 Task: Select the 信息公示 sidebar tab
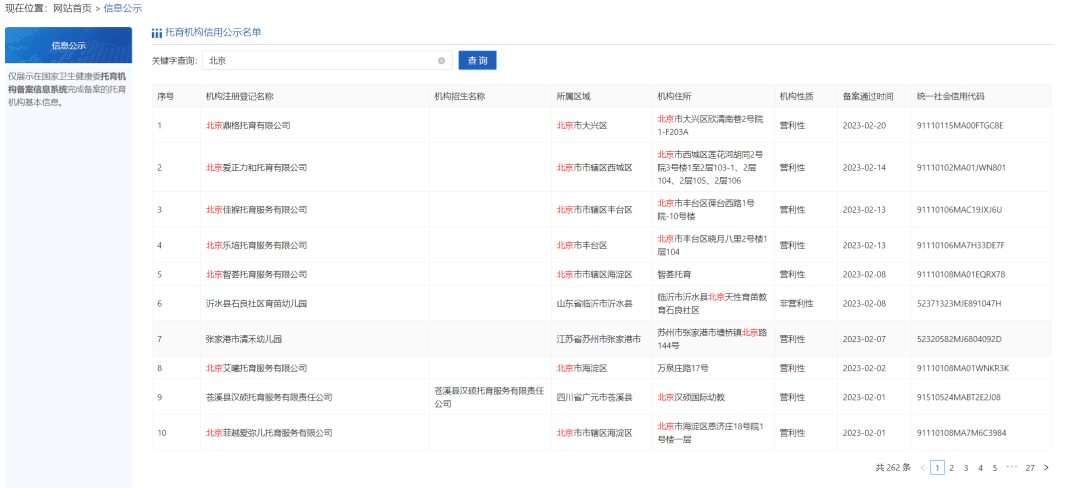pos(68,45)
